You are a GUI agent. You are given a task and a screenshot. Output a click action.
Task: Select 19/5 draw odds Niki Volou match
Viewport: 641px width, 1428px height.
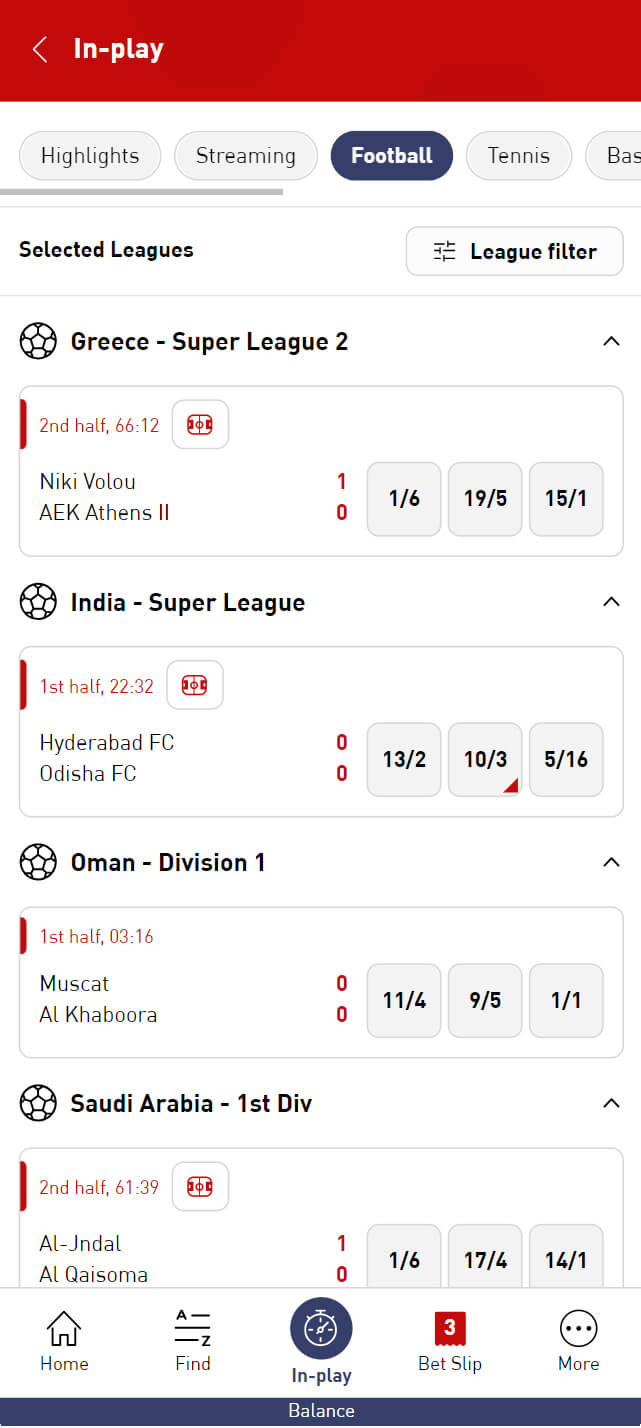coord(485,499)
